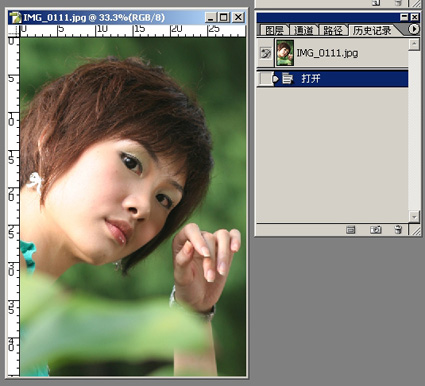Switch to the 通道 tab

[x=304, y=30]
